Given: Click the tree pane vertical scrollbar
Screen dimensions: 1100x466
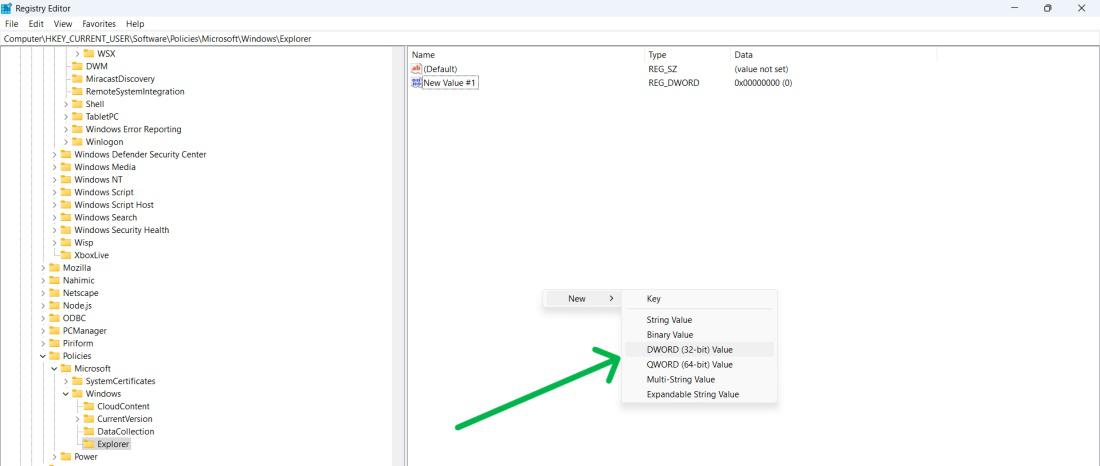Looking at the screenshot, I should coord(398,256).
